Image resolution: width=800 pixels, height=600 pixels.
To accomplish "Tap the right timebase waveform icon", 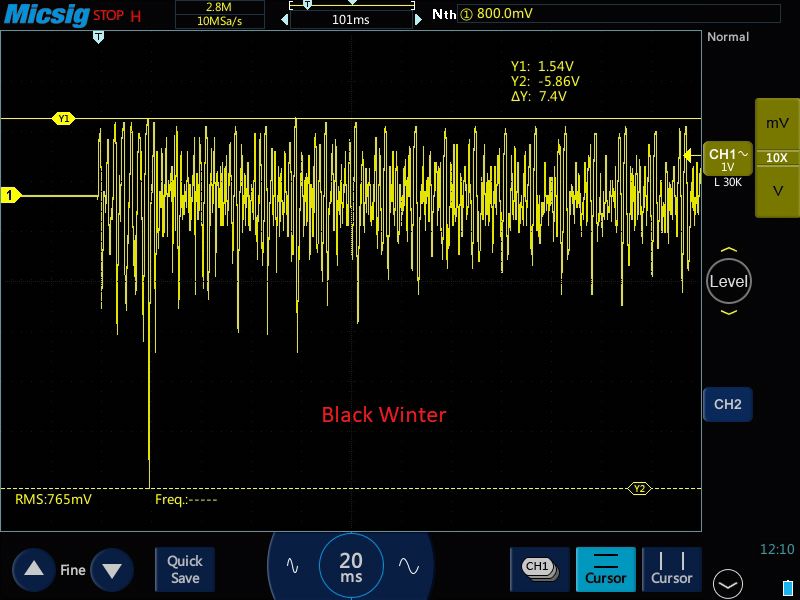I will (408, 565).
